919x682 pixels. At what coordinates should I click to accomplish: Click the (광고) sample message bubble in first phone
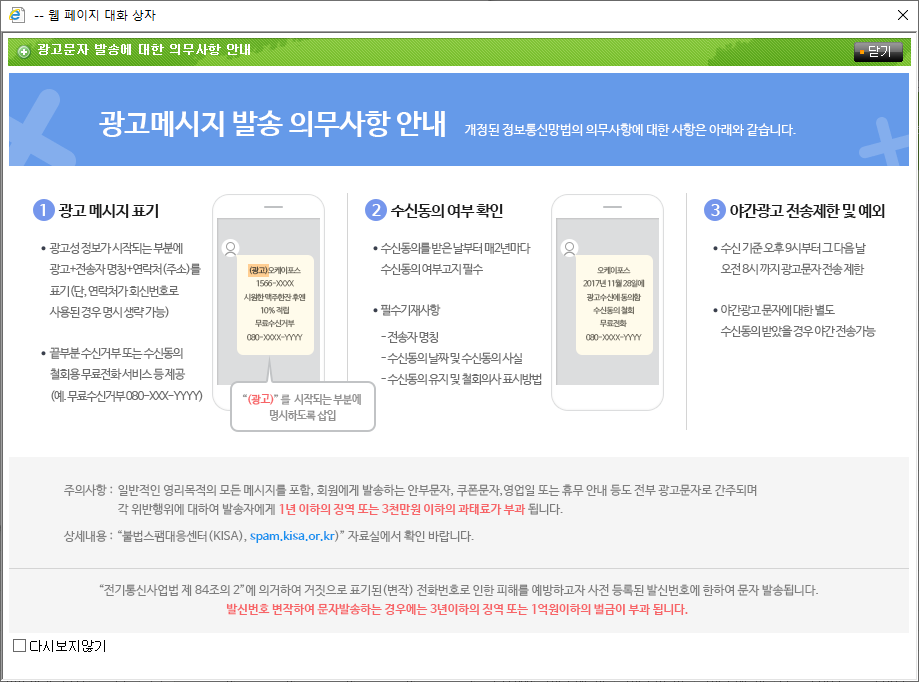(x=277, y=304)
